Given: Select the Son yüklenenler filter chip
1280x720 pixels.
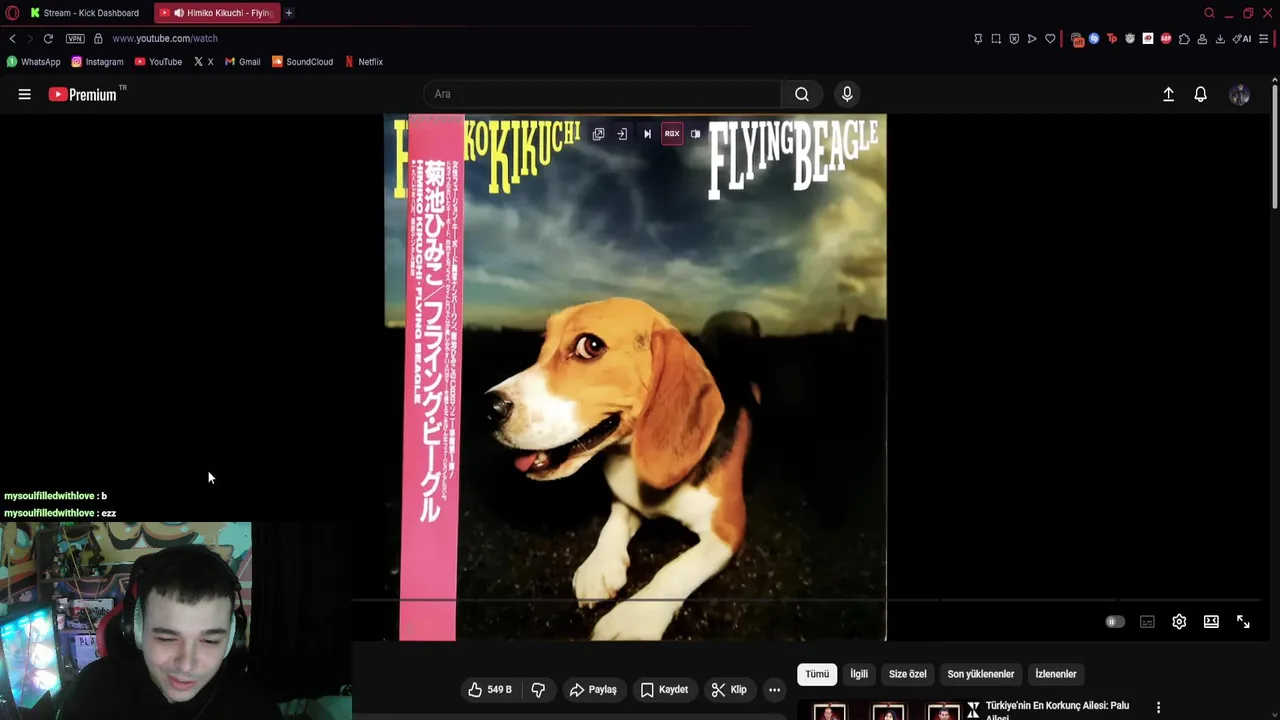Looking at the screenshot, I should point(981,674).
